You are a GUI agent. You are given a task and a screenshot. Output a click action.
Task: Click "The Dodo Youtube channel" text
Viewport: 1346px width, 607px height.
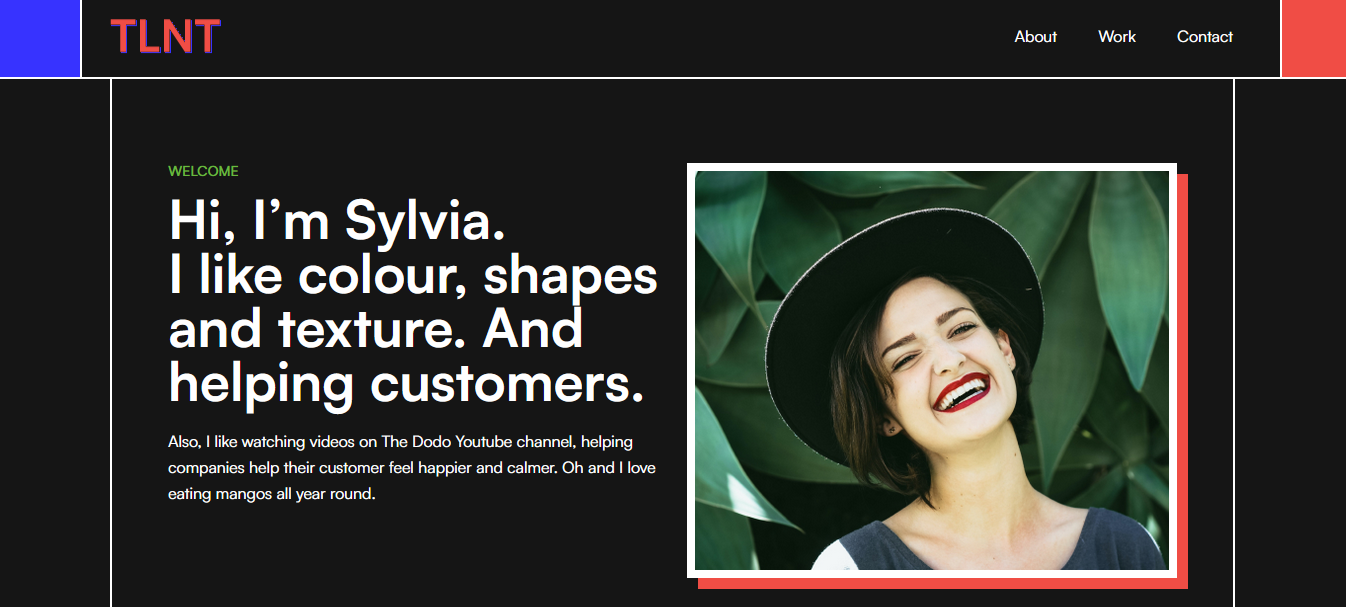click(478, 441)
